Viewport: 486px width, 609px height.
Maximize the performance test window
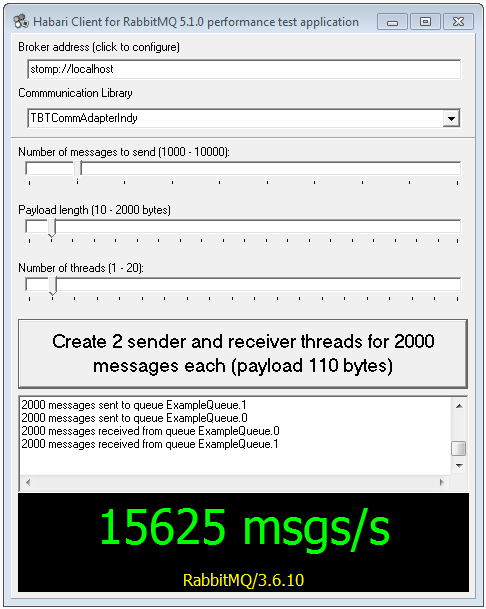pyautogui.click(x=425, y=22)
